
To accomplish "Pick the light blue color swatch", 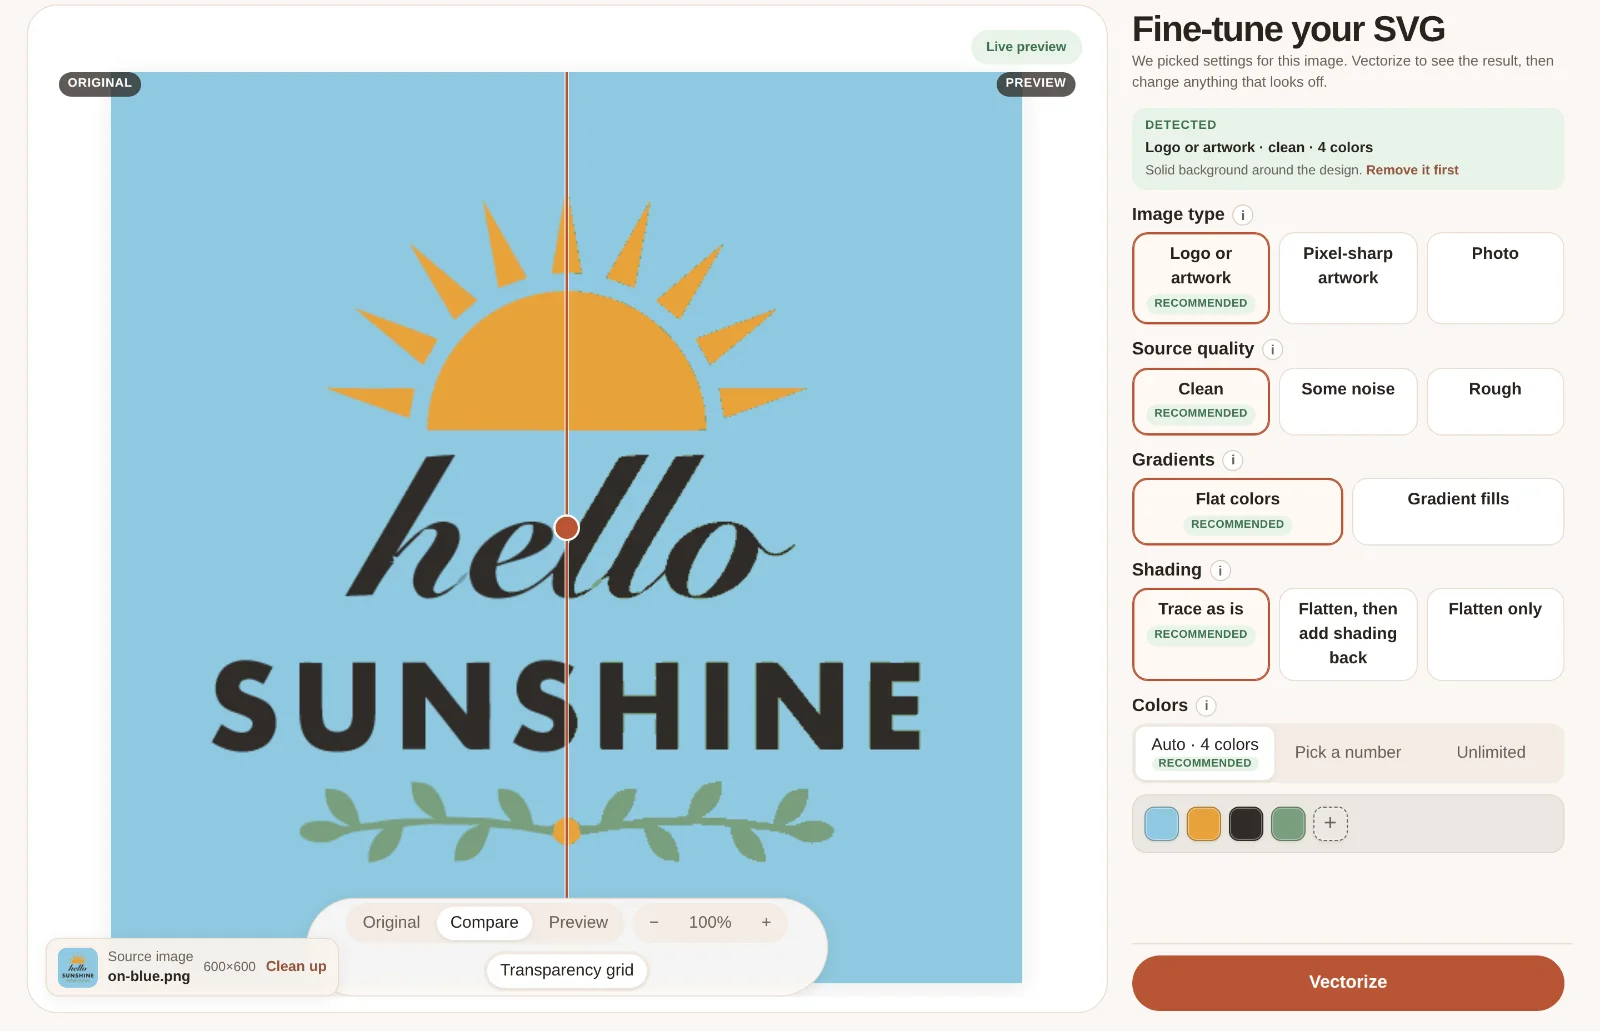I will [x=1162, y=823].
